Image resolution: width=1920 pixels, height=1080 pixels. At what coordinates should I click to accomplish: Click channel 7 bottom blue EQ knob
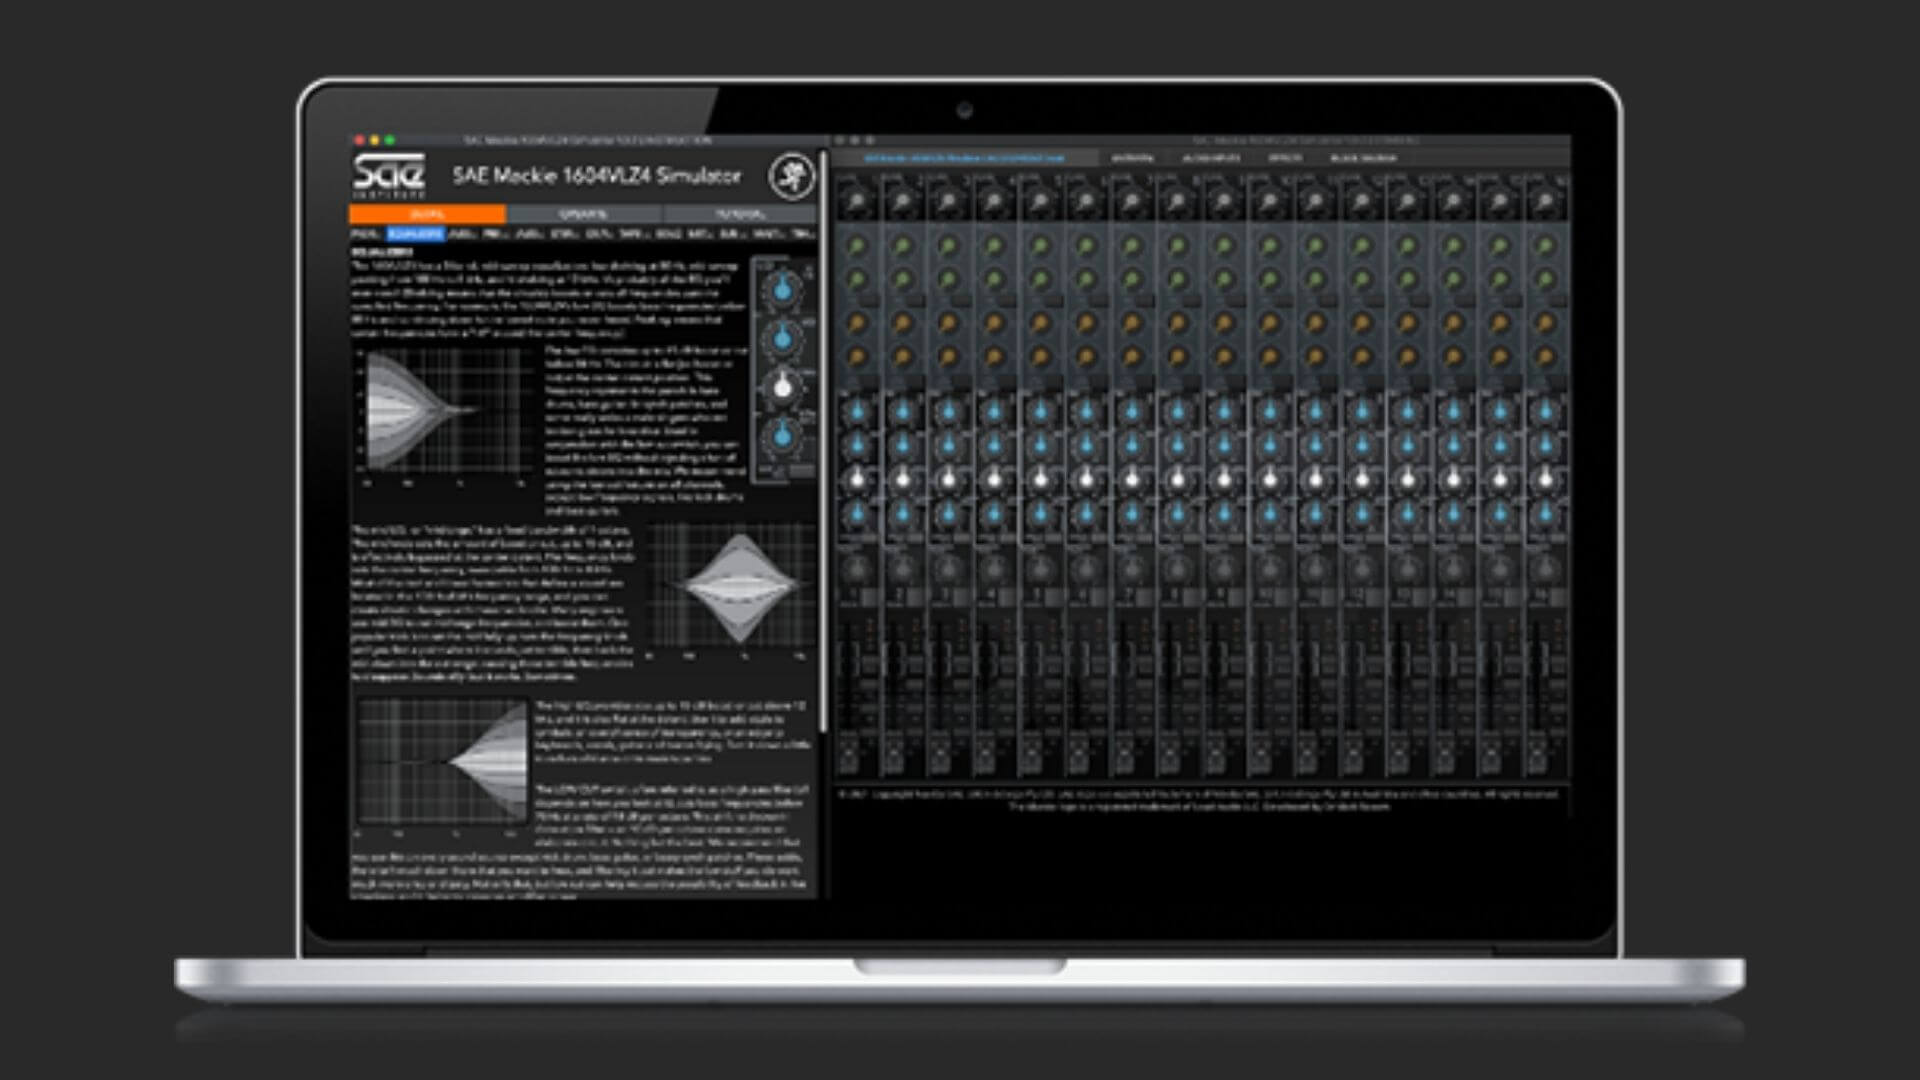[1132, 515]
